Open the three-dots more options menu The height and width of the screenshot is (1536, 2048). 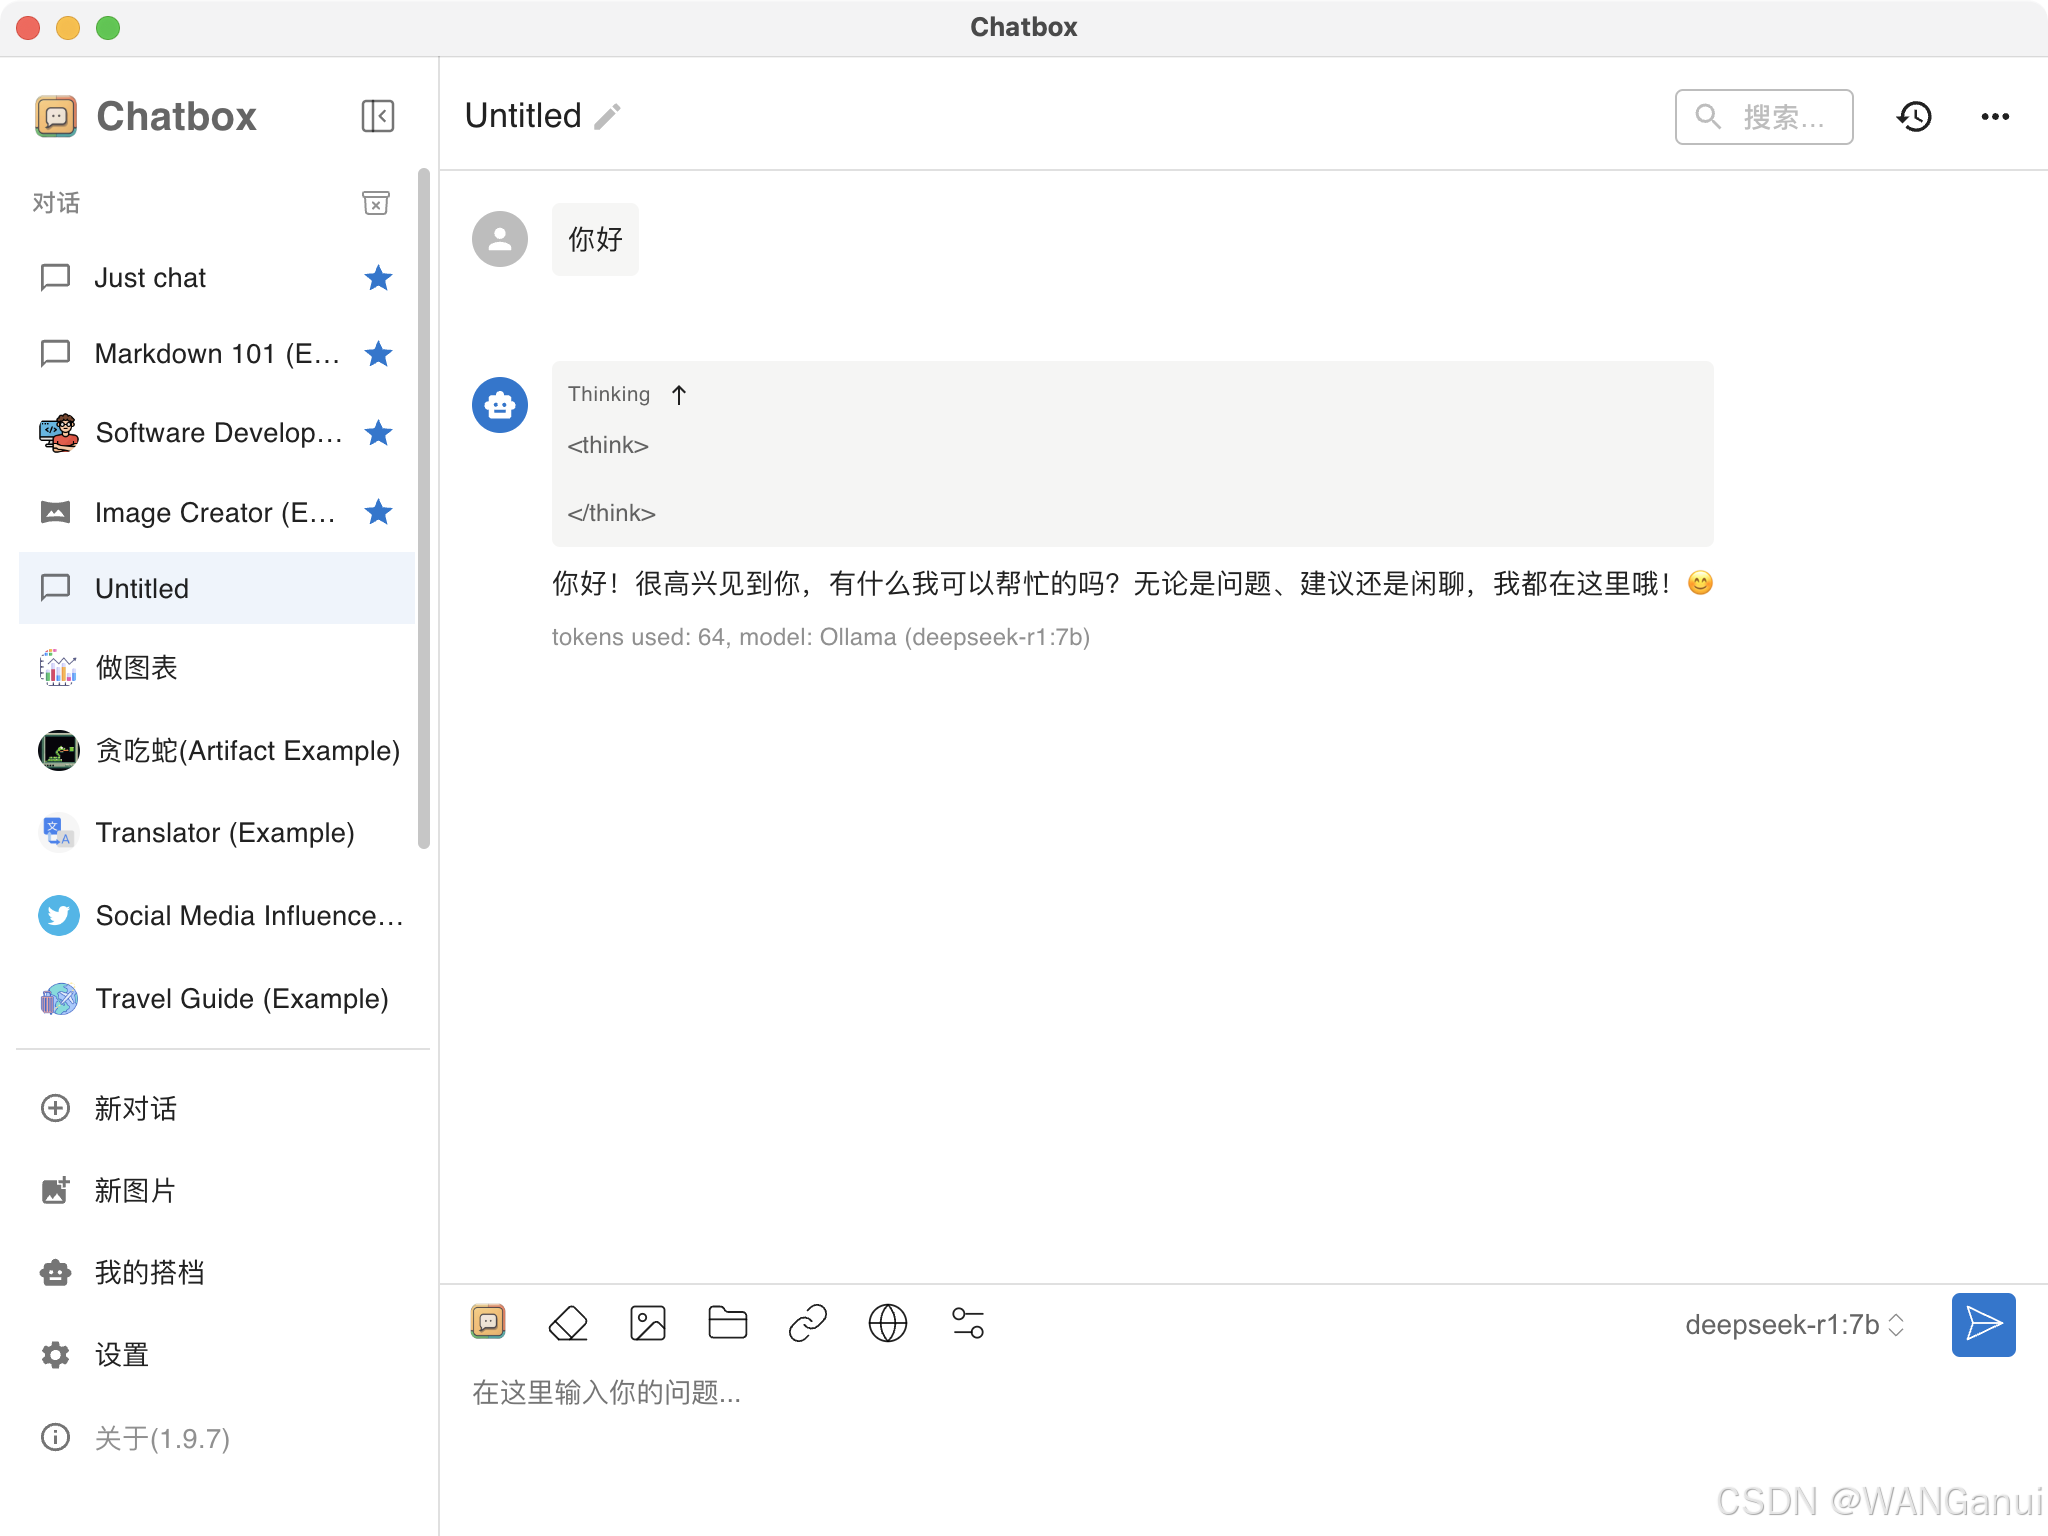(x=1995, y=117)
